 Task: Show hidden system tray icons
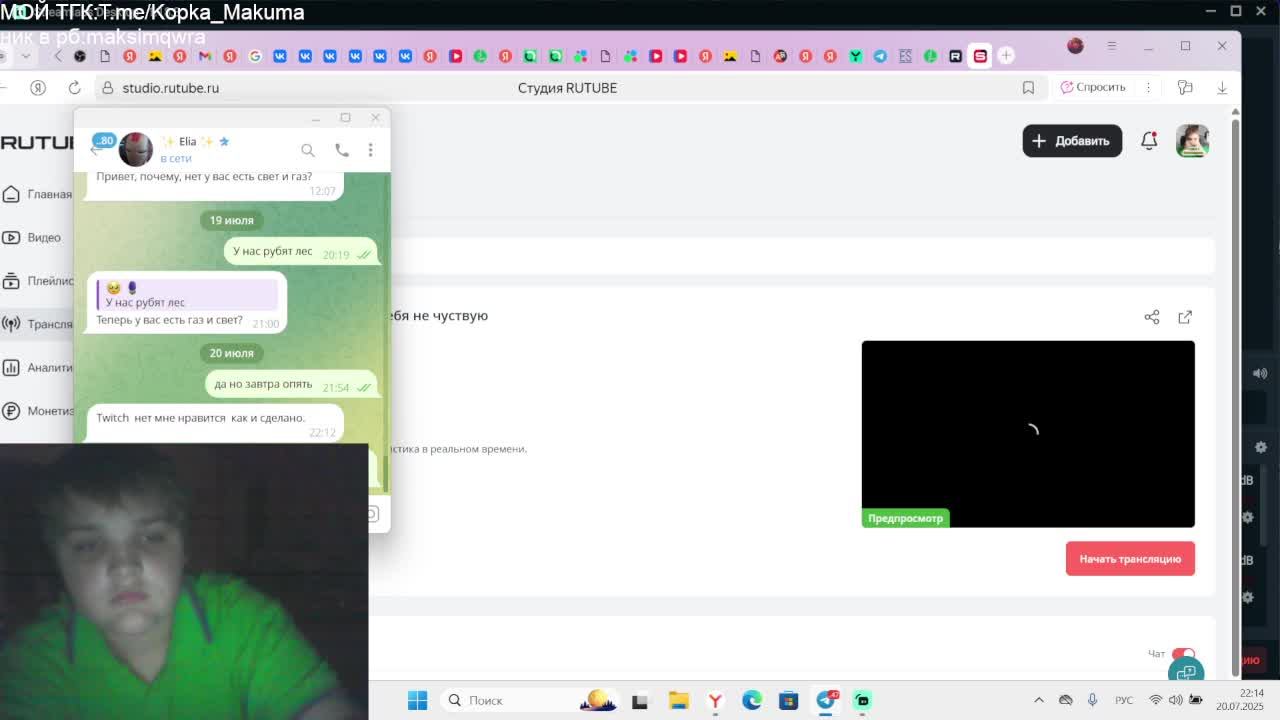[x=1039, y=700]
